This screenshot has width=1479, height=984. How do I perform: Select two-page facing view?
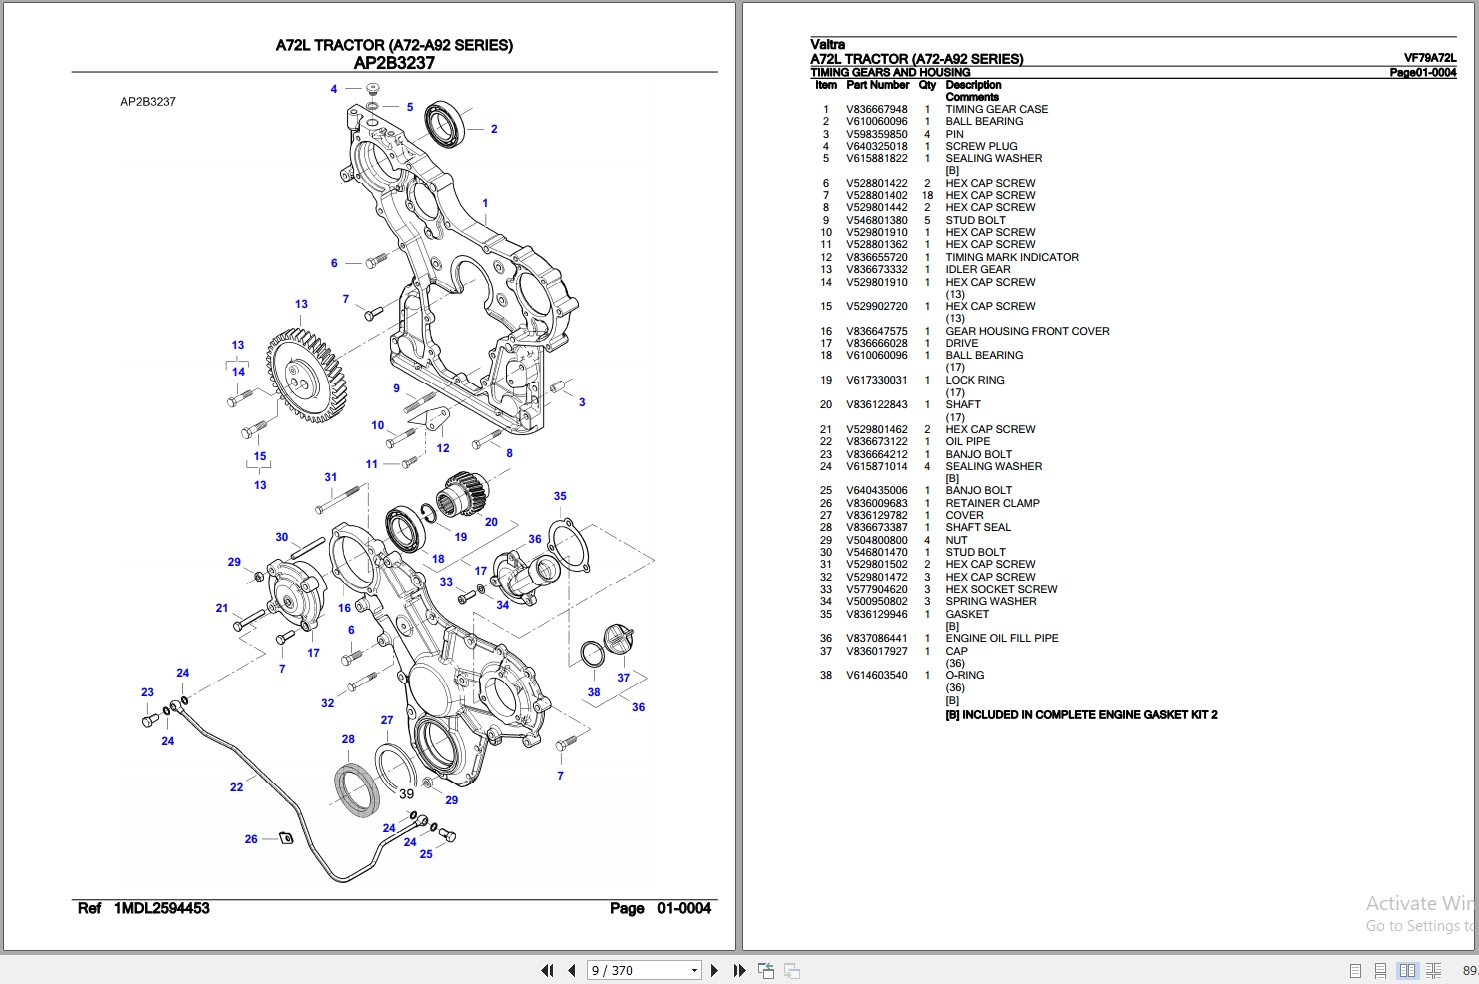click(x=1407, y=970)
